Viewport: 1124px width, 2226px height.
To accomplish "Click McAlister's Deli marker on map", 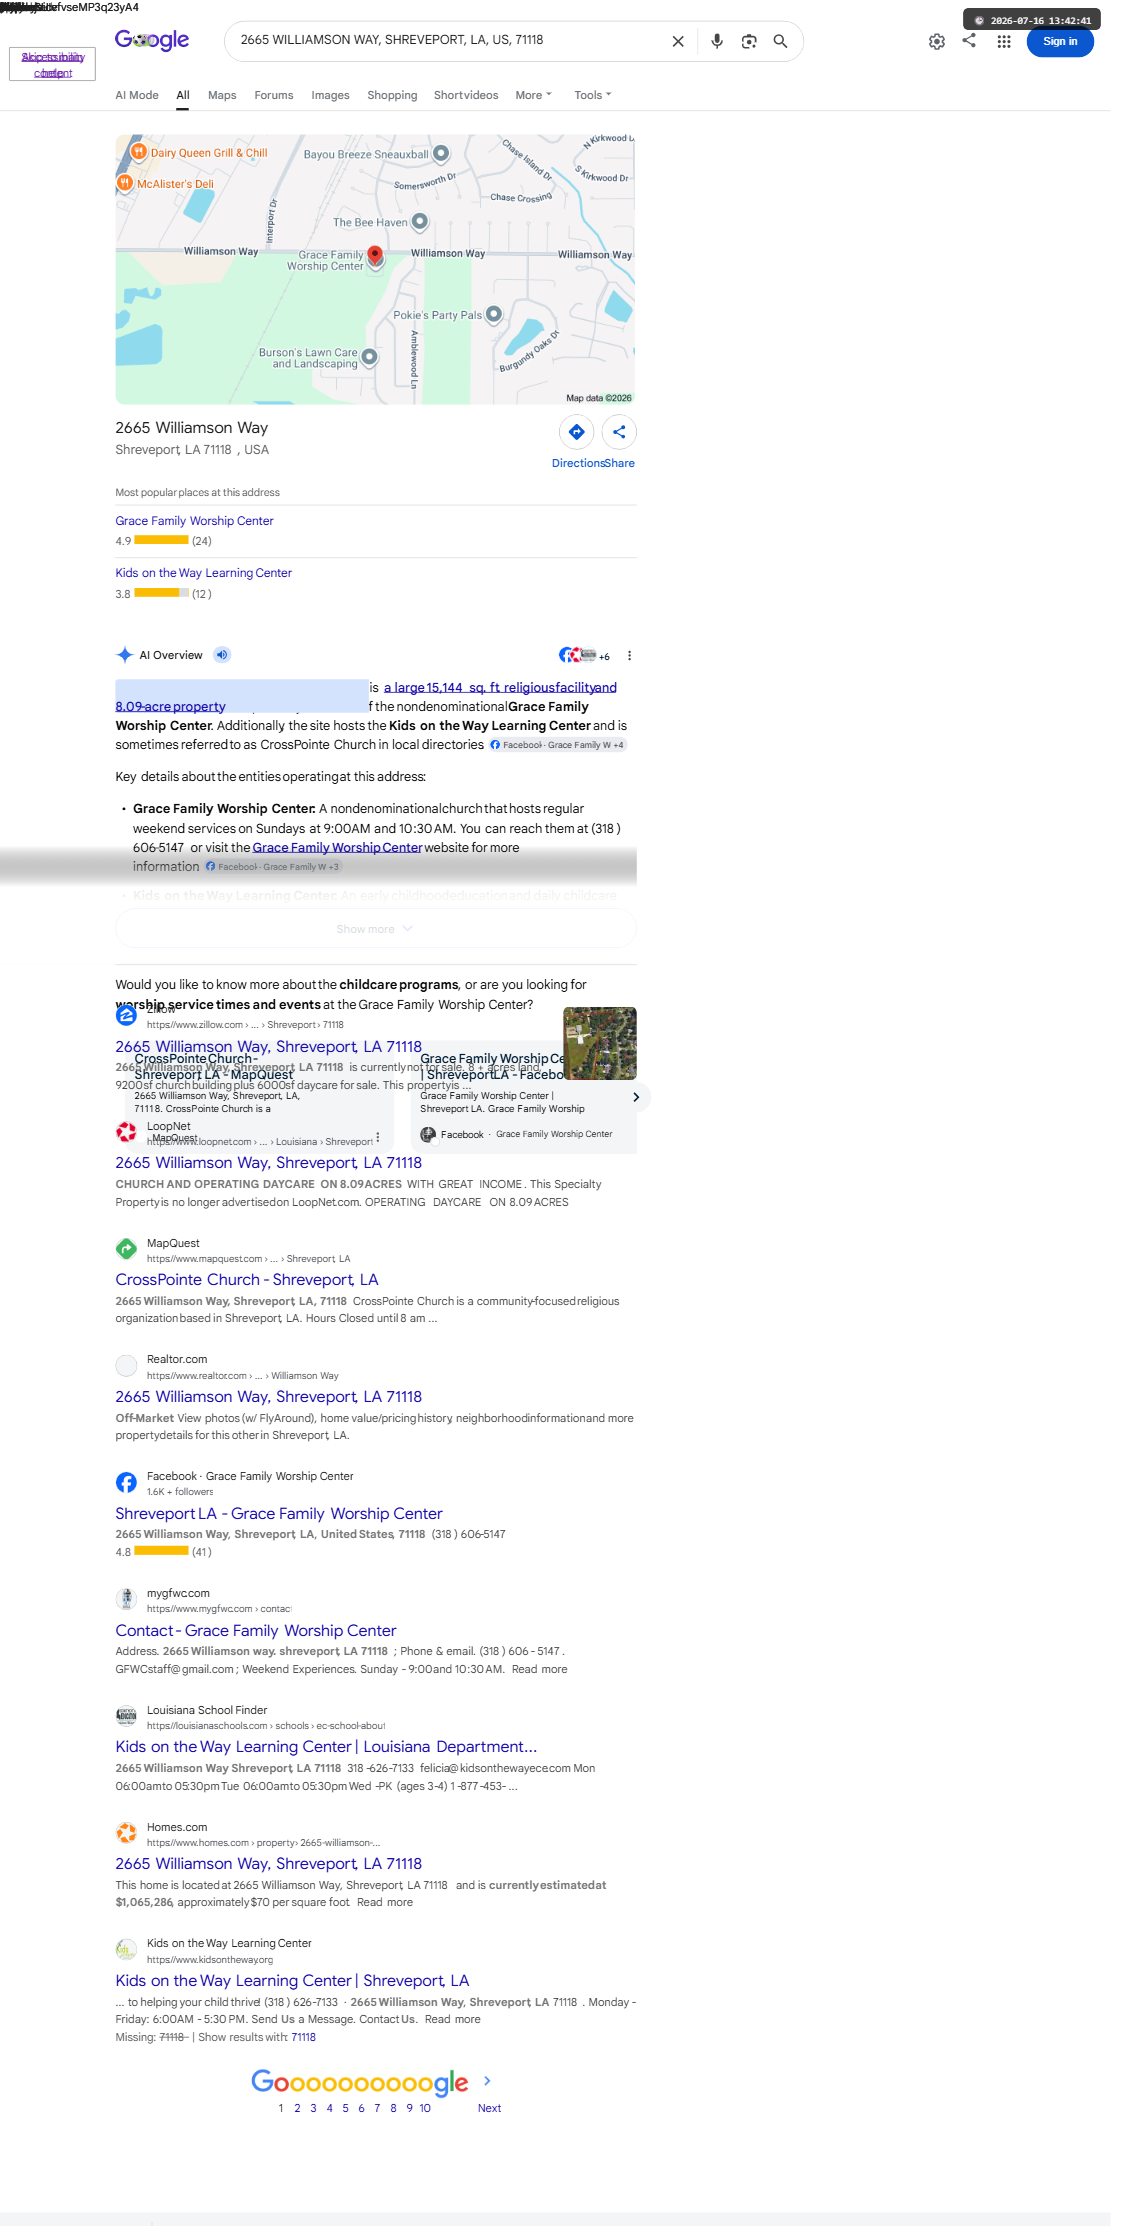I will (125, 183).
